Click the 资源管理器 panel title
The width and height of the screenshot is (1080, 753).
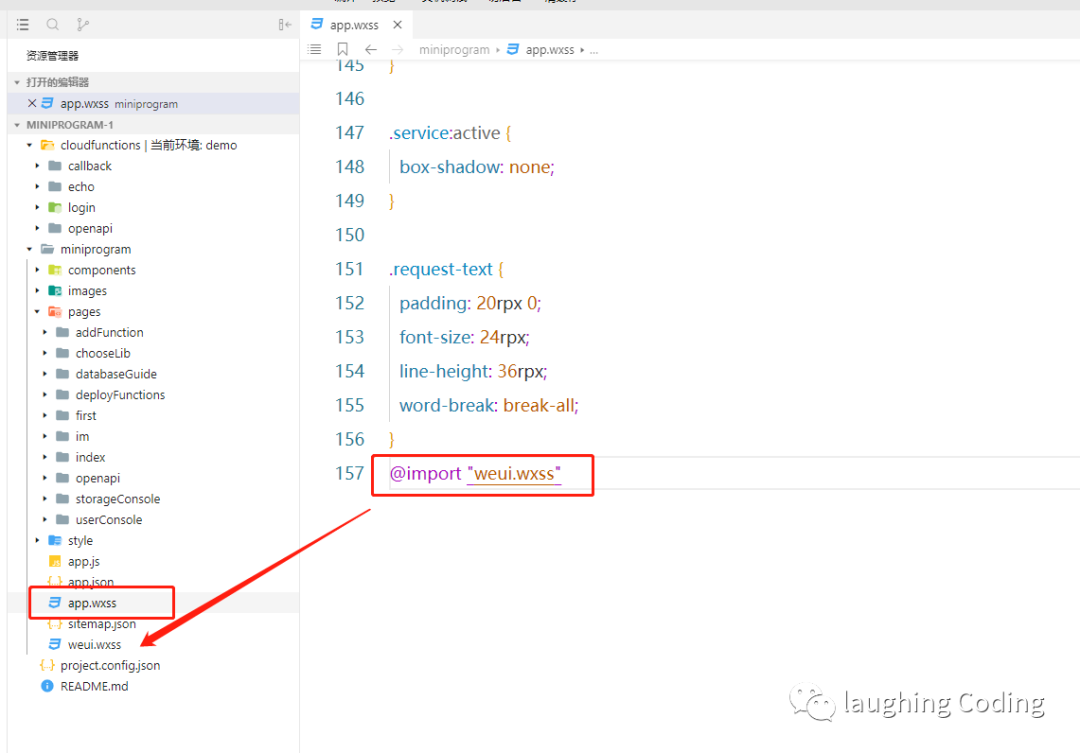pyautogui.click(x=52, y=56)
